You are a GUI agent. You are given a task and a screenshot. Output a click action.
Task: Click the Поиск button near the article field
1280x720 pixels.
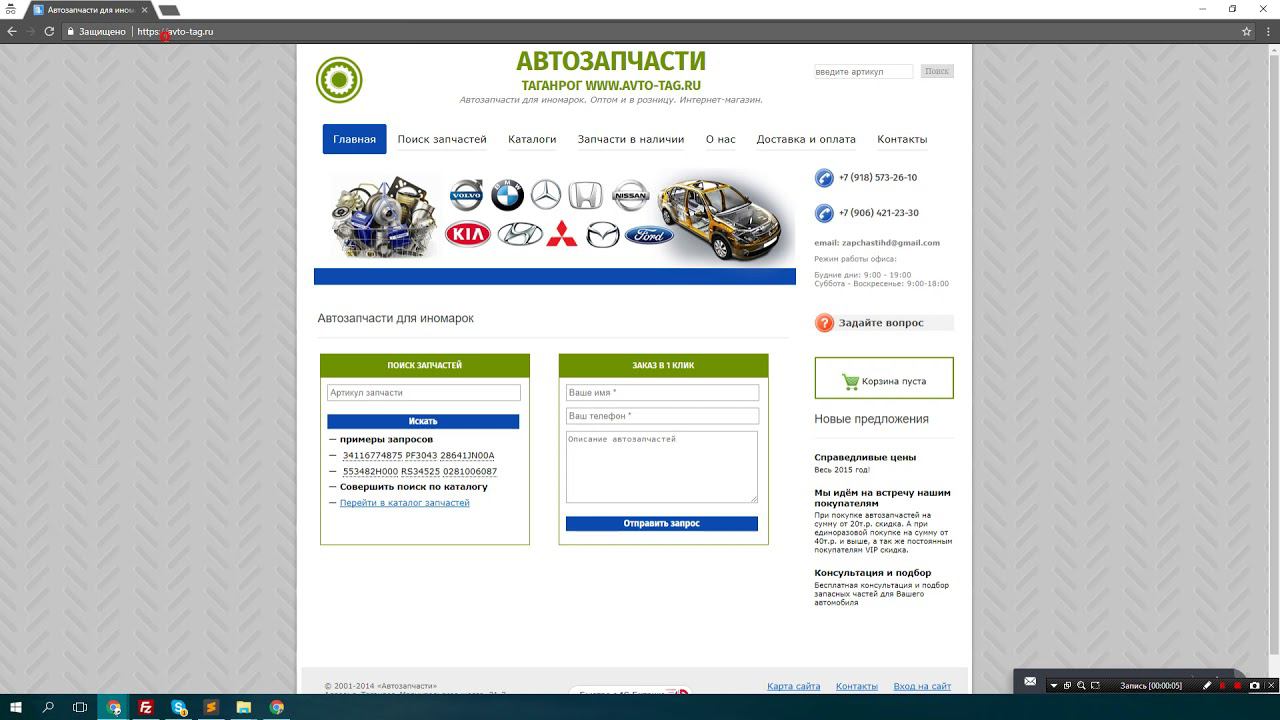937,71
